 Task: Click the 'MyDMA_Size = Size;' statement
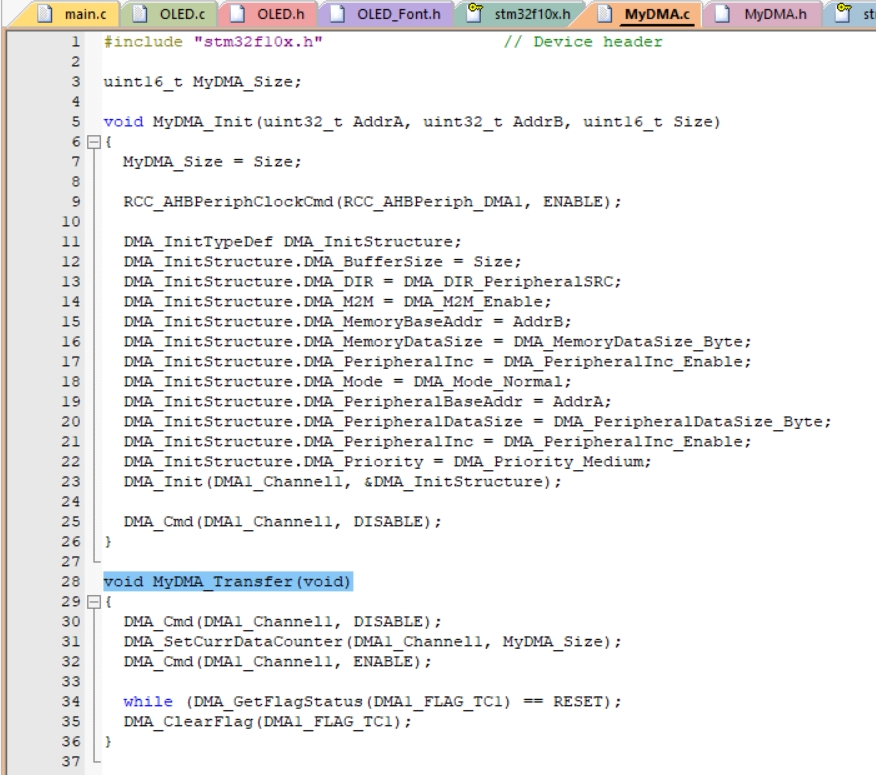click(x=212, y=162)
